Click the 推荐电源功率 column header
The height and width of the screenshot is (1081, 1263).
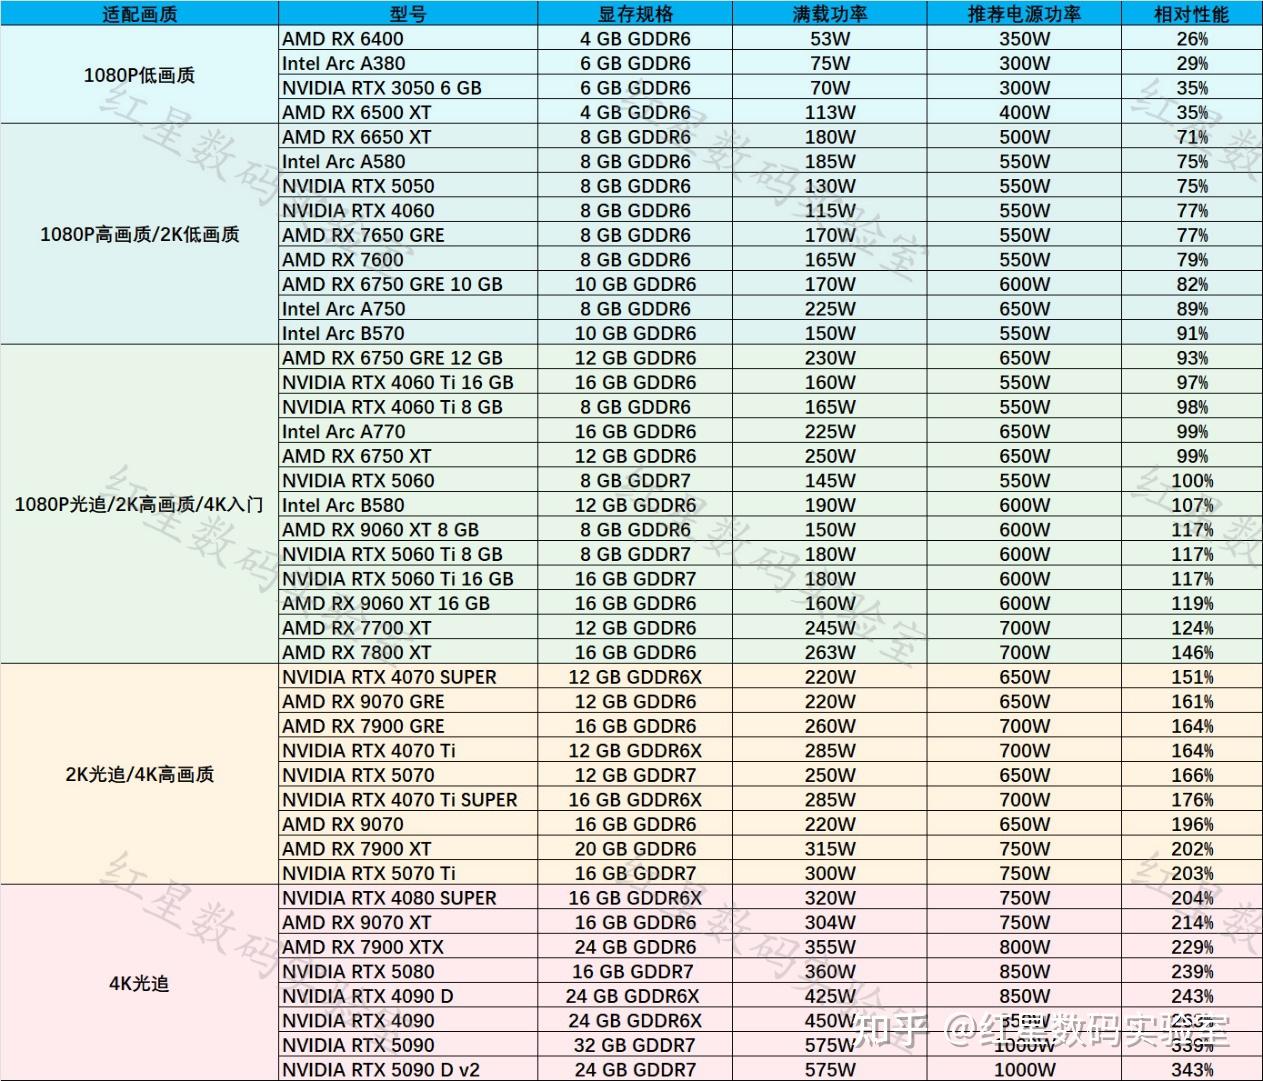coord(1024,13)
